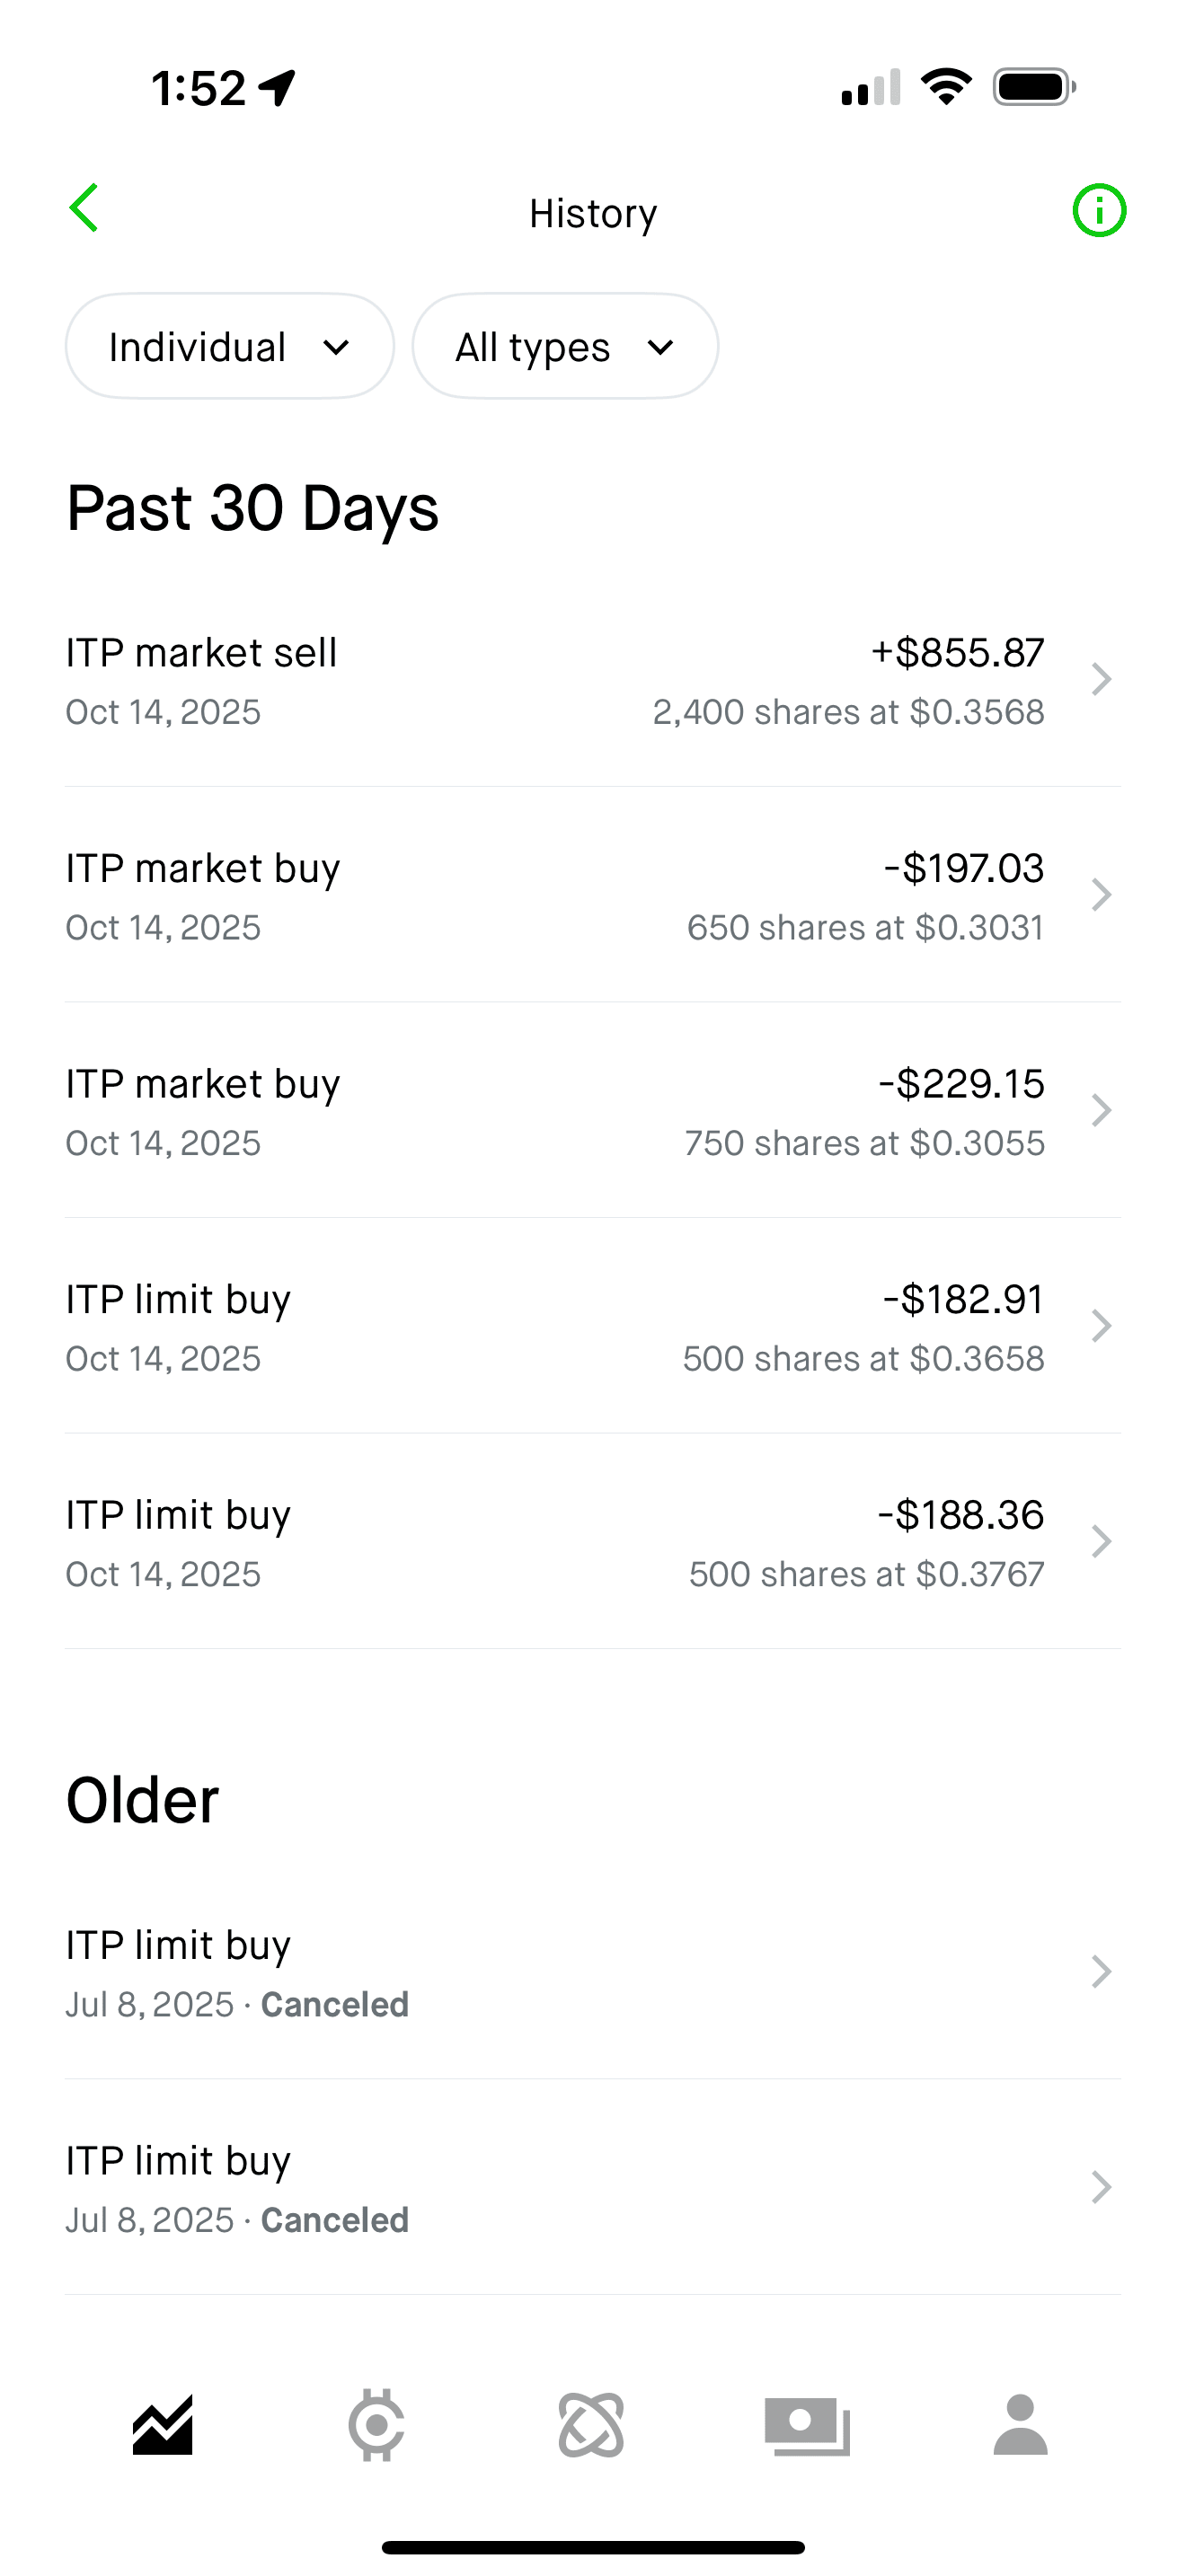Open ITP market sell +$855.87 details
The width and height of the screenshot is (1186, 2576).
592,680
